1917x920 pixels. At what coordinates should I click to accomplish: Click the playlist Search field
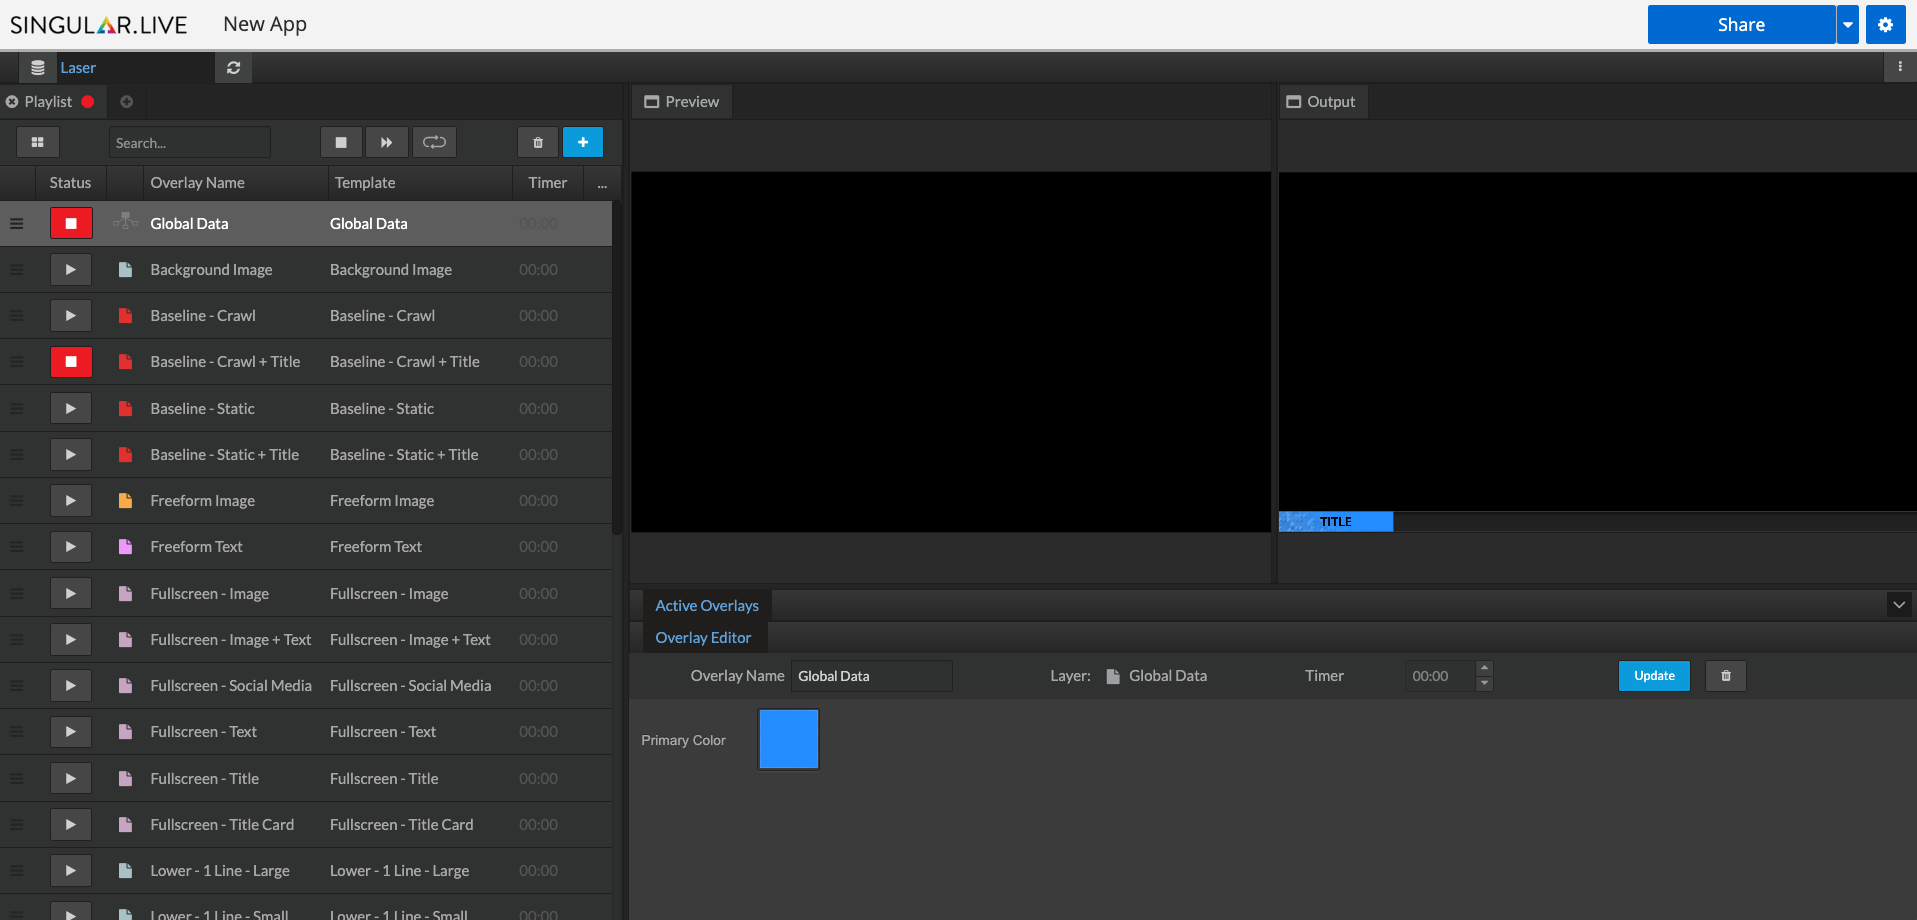189,143
